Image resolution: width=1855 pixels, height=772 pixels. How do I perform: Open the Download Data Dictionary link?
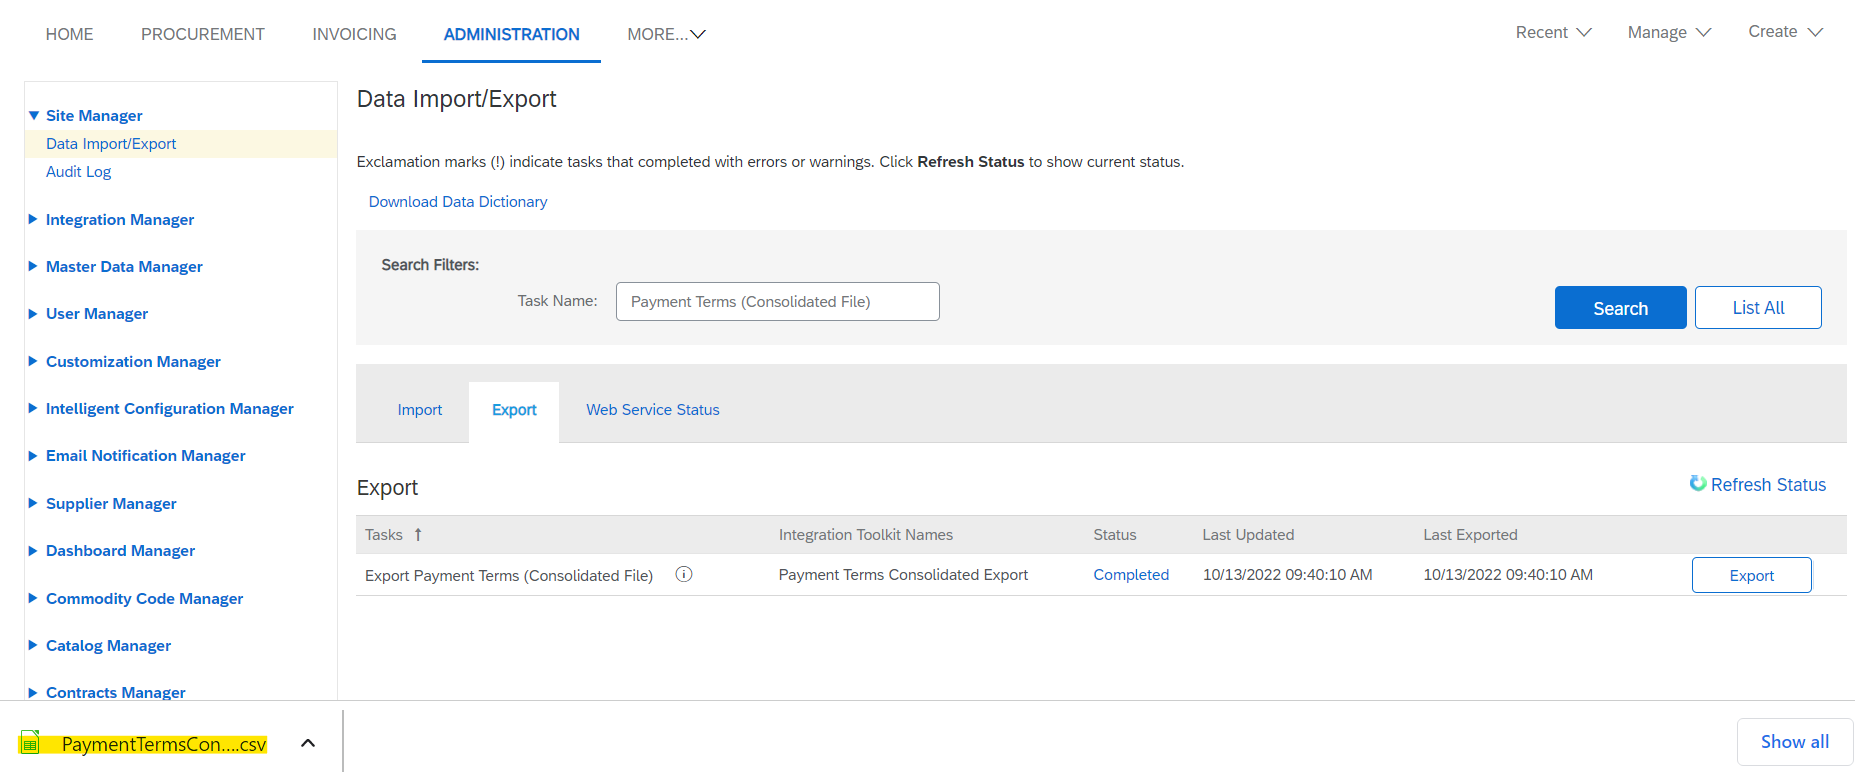click(x=458, y=202)
